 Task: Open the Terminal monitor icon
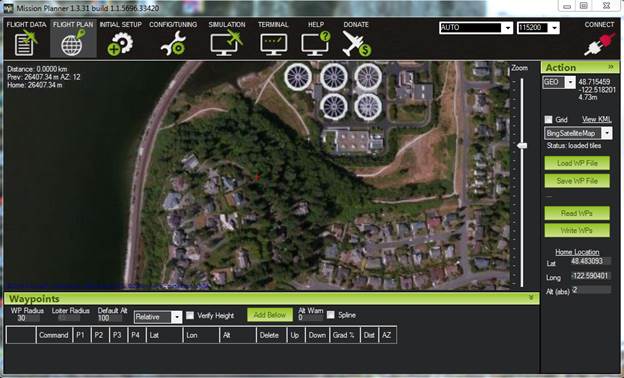pyautogui.click(x=273, y=44)
